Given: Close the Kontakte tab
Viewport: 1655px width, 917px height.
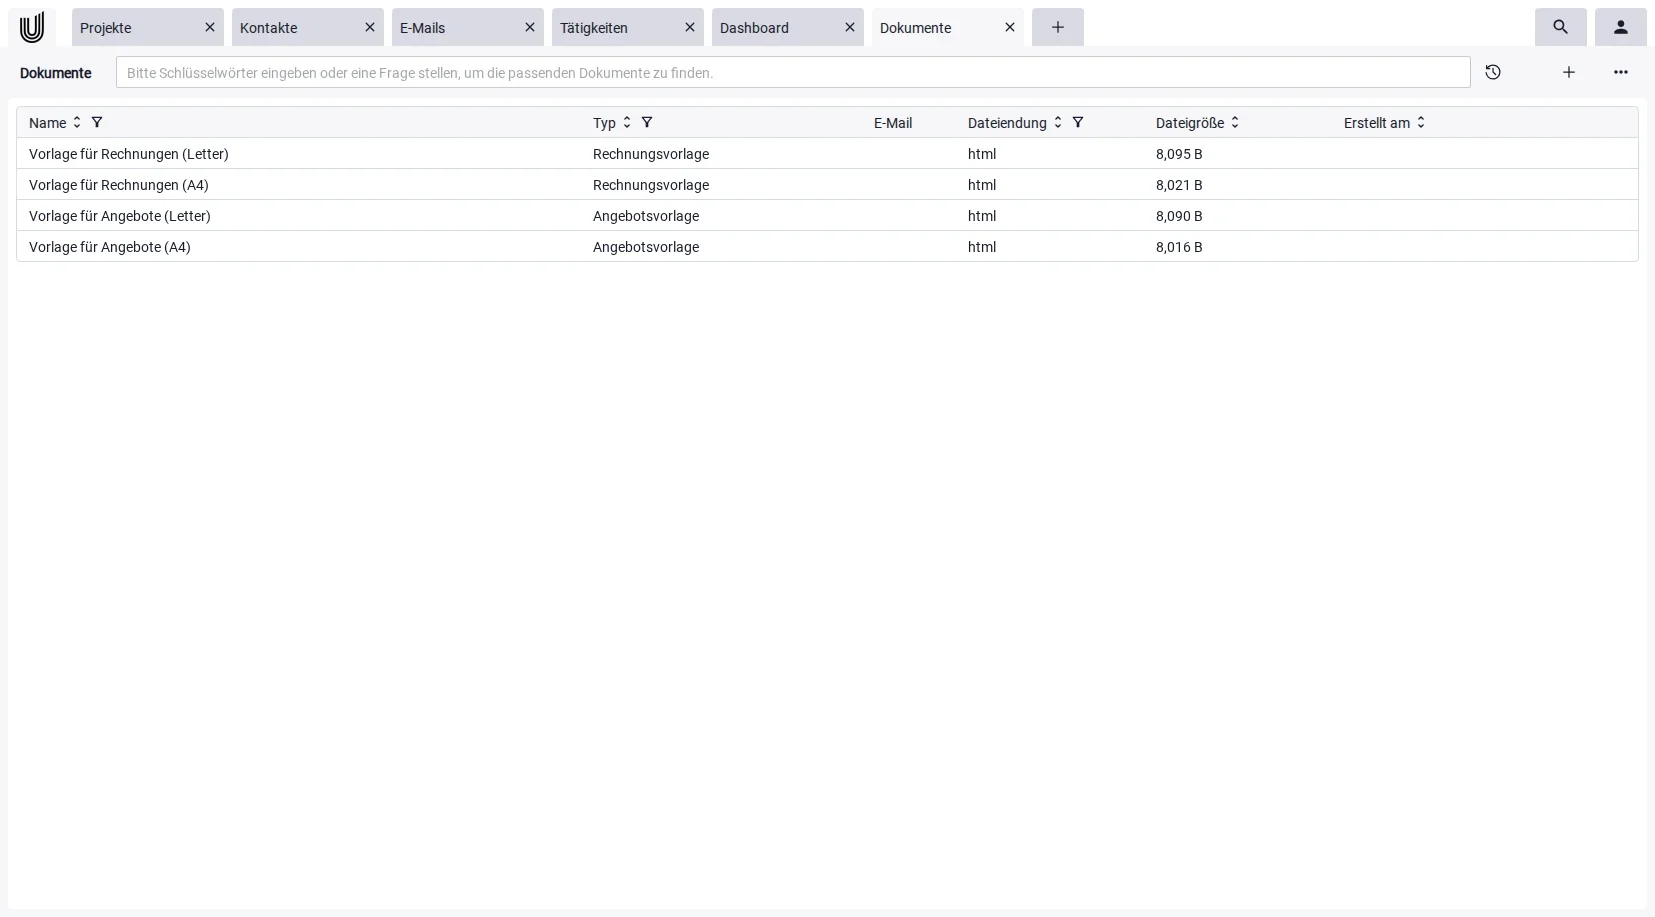Looking at the screenshot, I should click(370, 27).
